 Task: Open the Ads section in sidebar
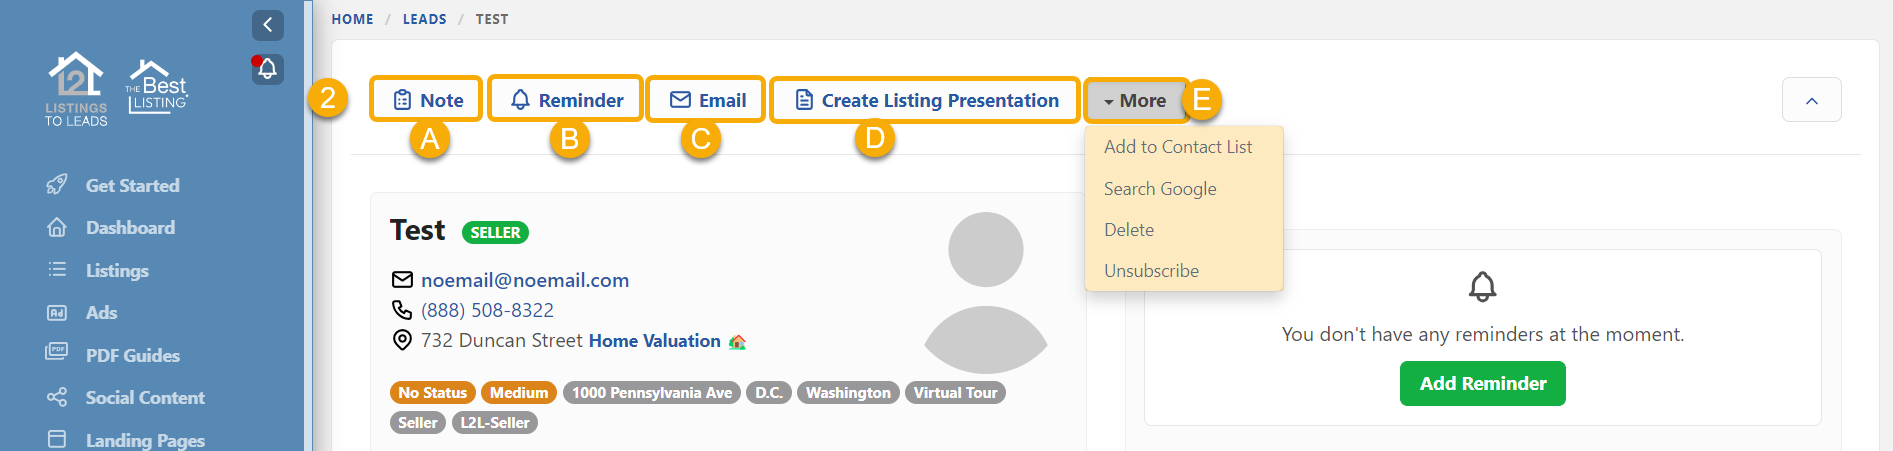pyautogui.click(x=101, y=313)
